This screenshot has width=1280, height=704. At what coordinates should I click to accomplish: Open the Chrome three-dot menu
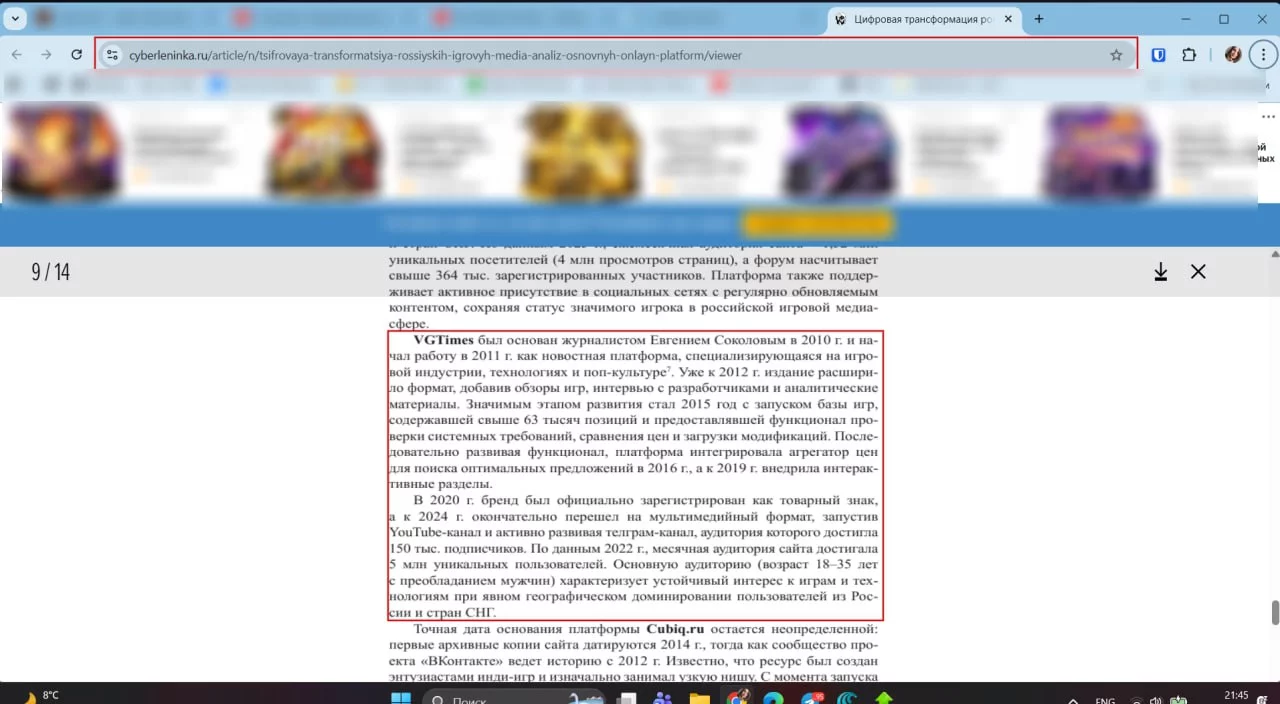coord(1264,55)
